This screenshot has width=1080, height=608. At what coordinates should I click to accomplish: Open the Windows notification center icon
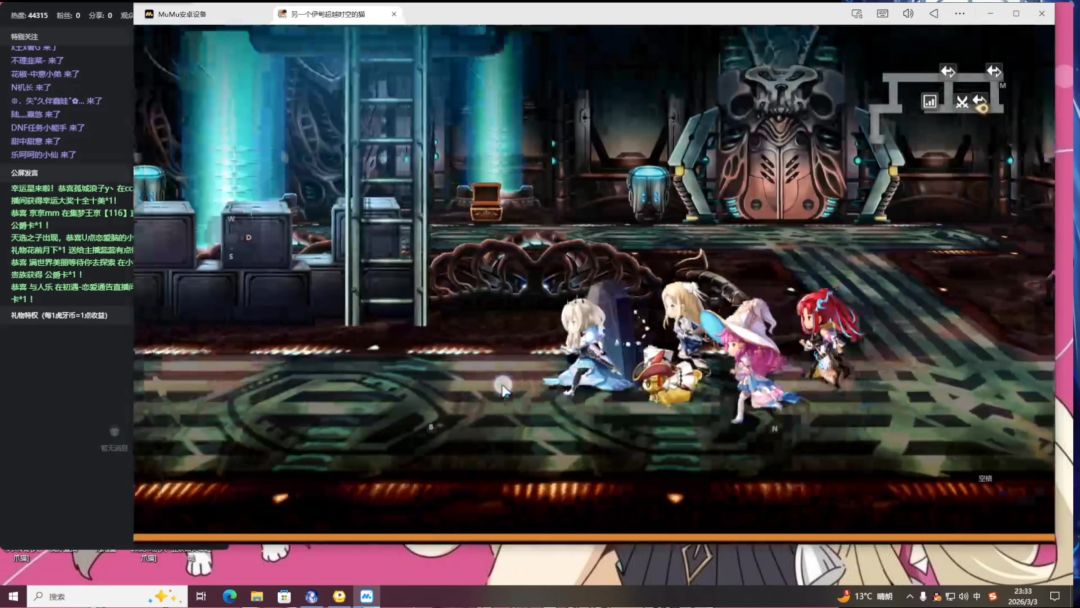[1055, 596]
